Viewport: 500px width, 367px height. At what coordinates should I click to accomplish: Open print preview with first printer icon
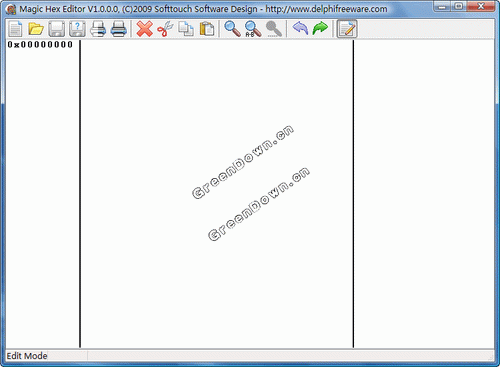point(98,29)
